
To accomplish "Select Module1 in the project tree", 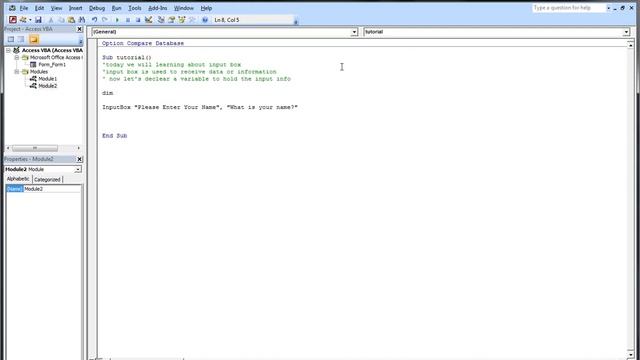I will [47, 79].
